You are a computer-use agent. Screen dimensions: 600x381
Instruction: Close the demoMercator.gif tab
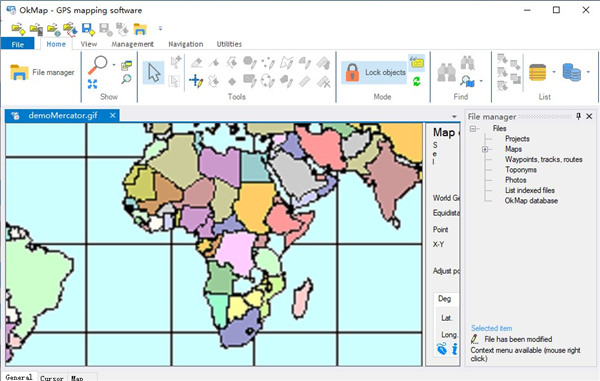112,116
